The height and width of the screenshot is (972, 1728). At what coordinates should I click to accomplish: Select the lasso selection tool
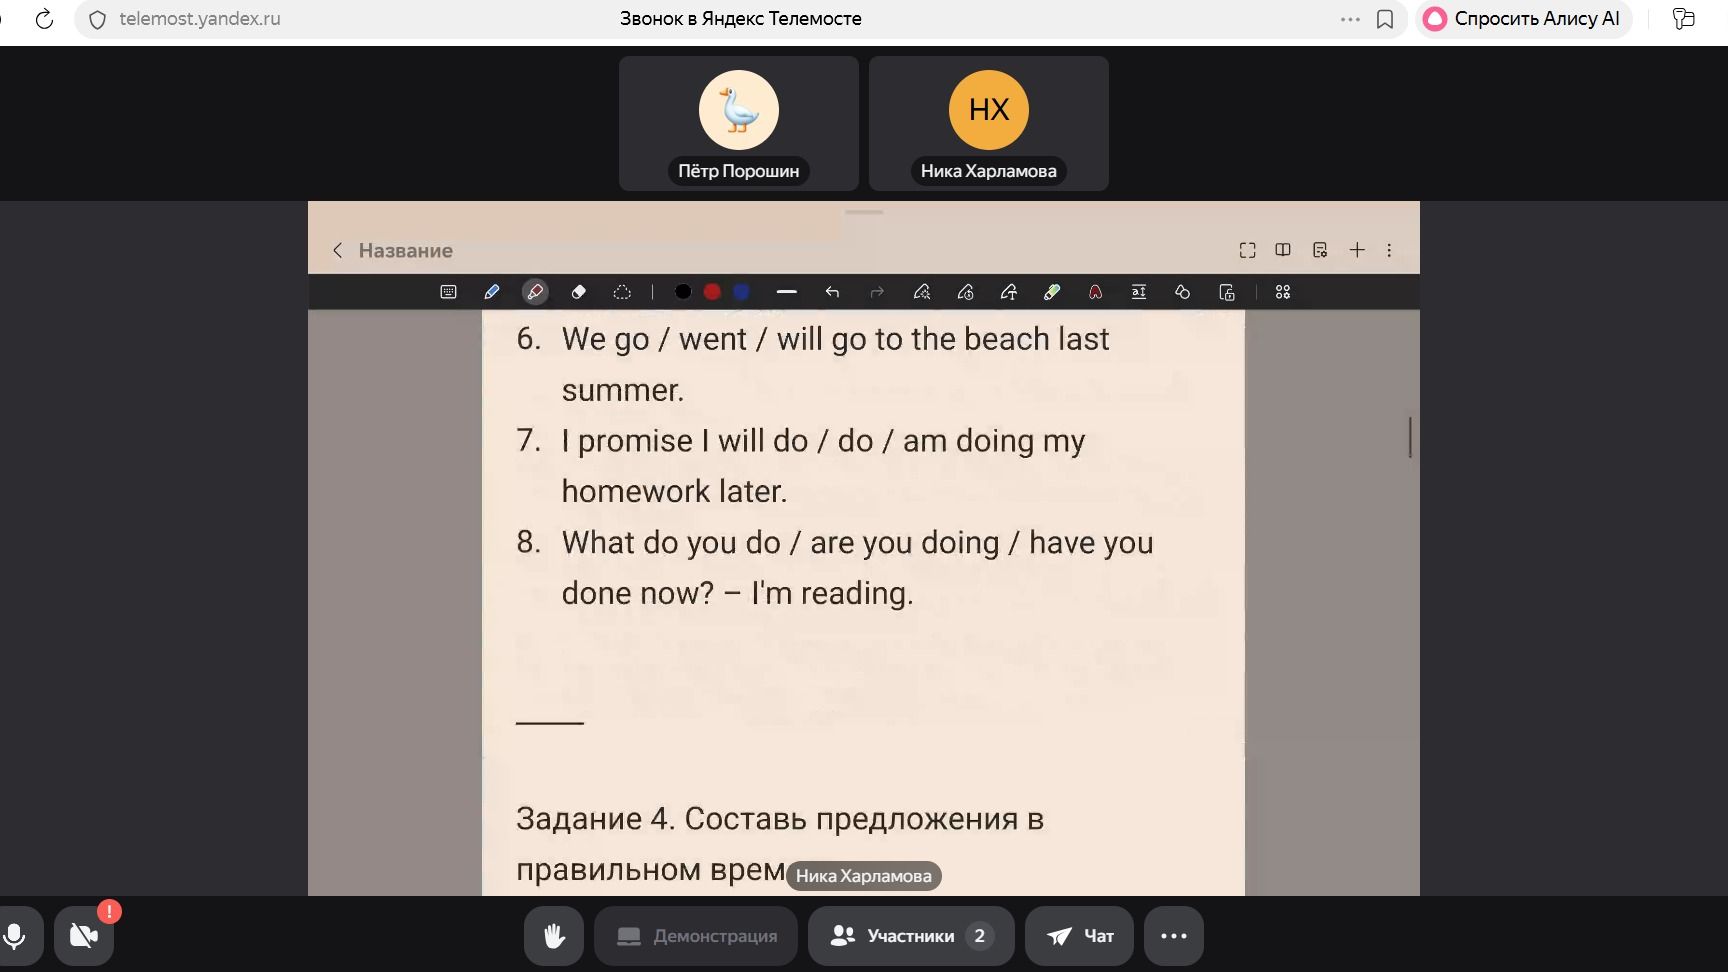[x=622, y=292]
